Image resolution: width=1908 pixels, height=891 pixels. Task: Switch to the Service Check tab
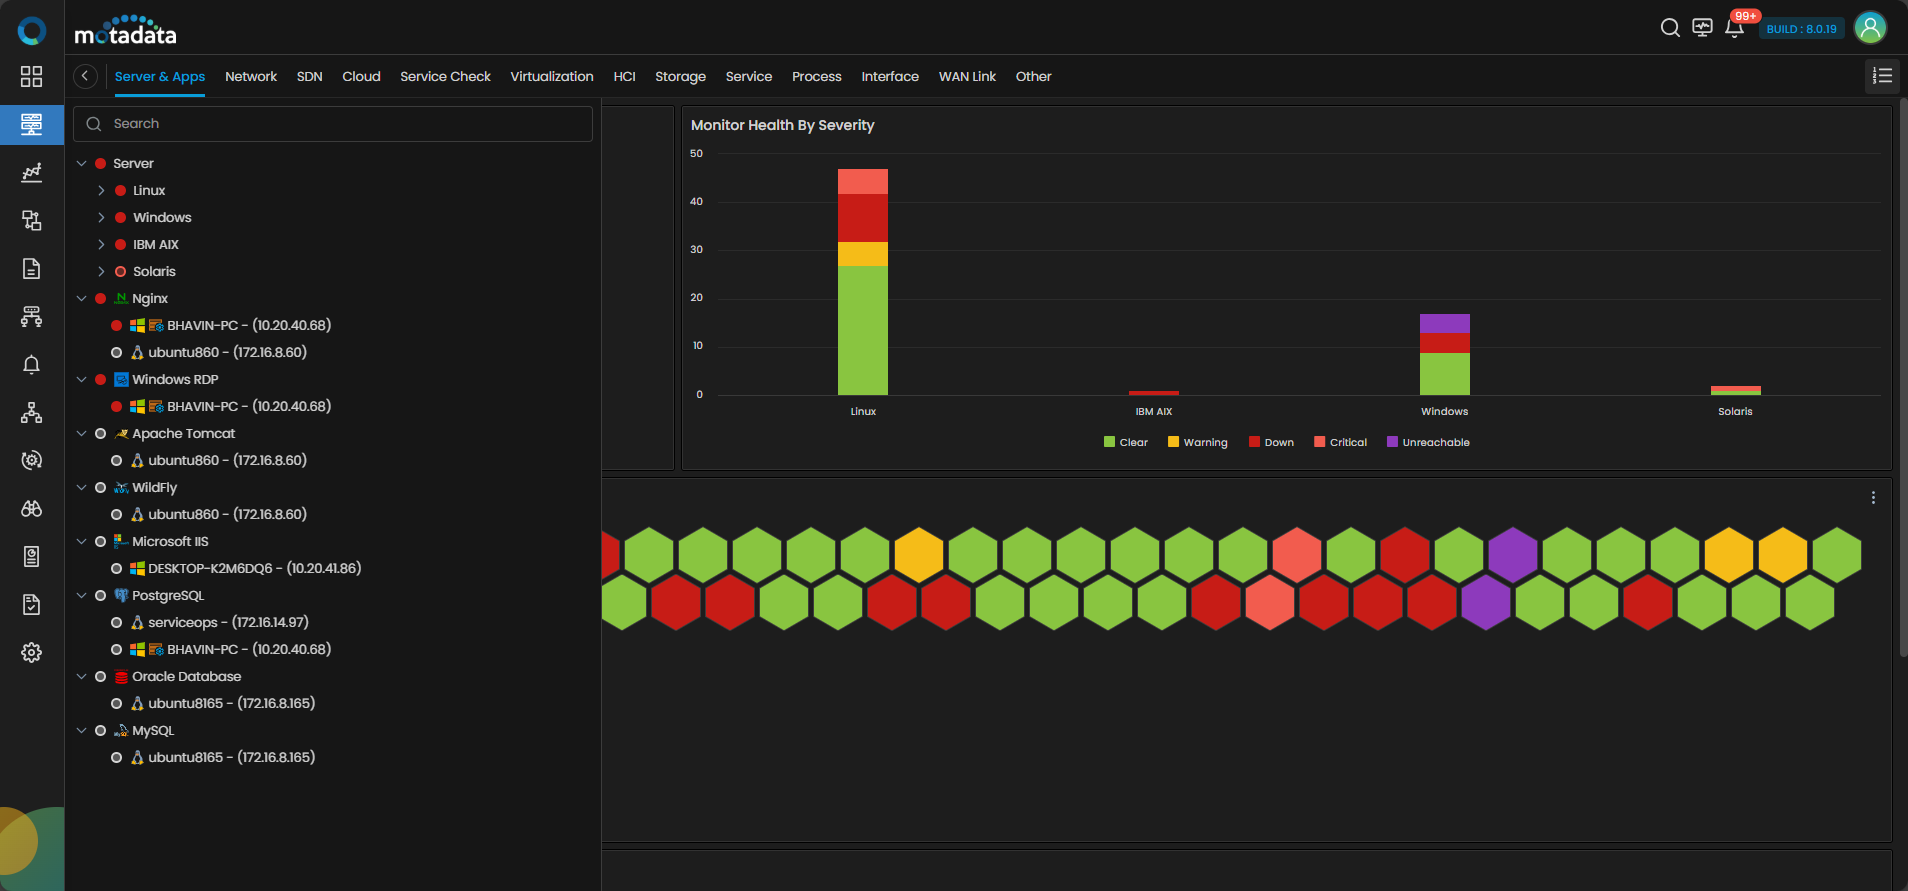click(x=445, y=76)
